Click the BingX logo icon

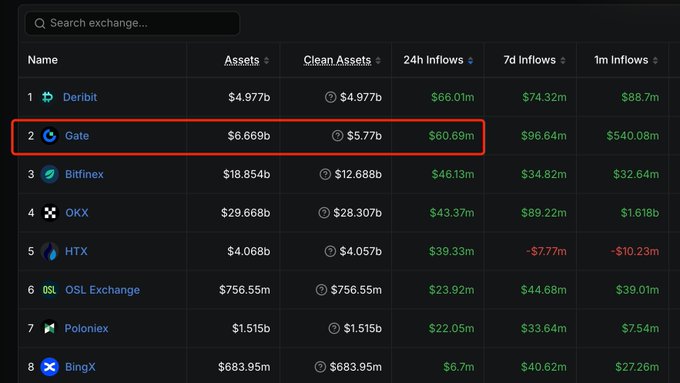pos(49,367)
